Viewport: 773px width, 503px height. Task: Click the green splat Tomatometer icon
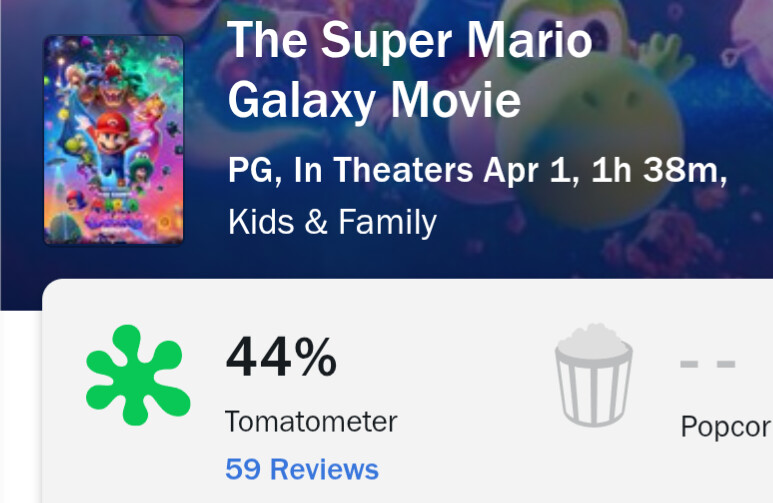pos(136,375)
